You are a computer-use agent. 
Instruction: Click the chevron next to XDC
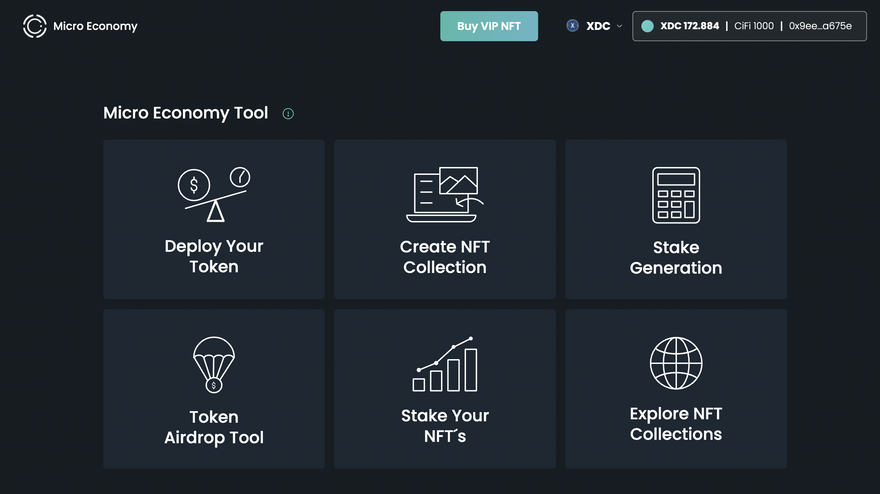pos(620,26)
